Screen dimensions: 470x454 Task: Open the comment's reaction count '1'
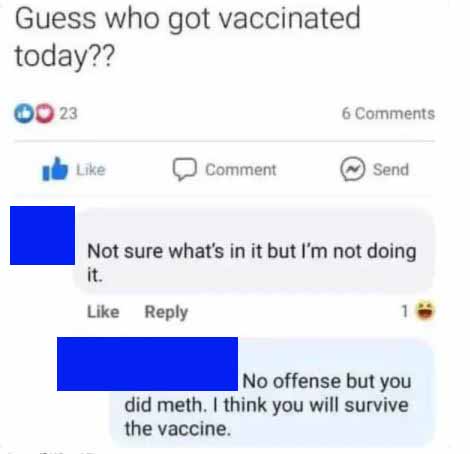404,311
